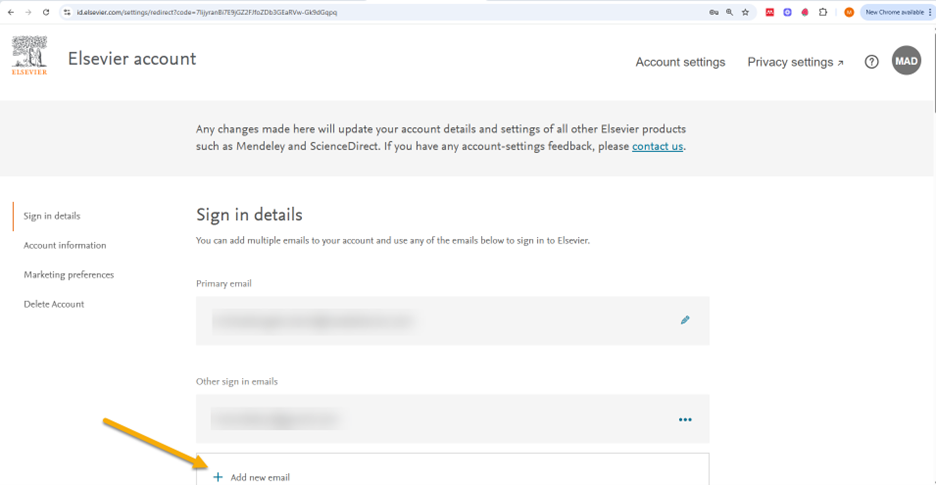Open Account settings in the header

[680, 62]
